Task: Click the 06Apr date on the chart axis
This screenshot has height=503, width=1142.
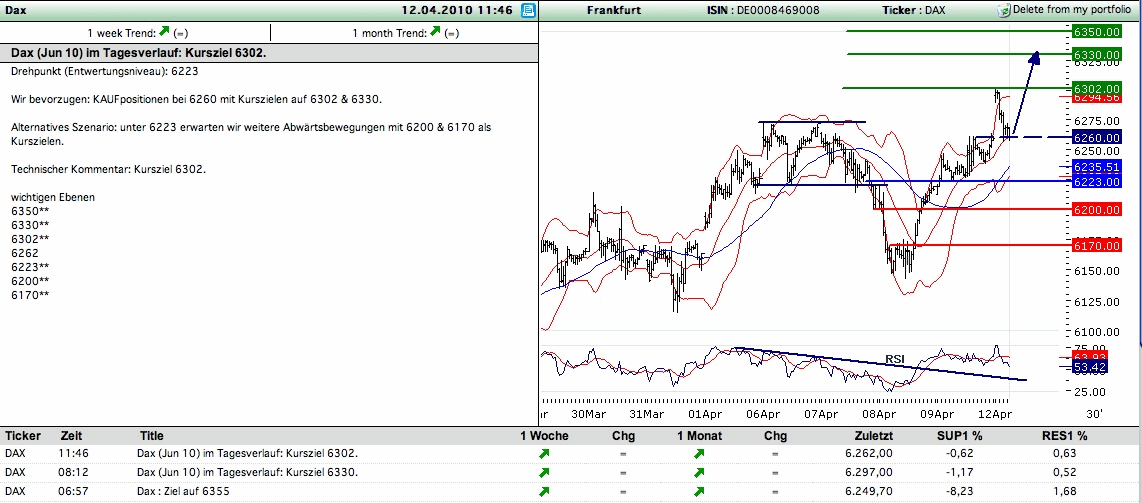Action: coord(763,414)
